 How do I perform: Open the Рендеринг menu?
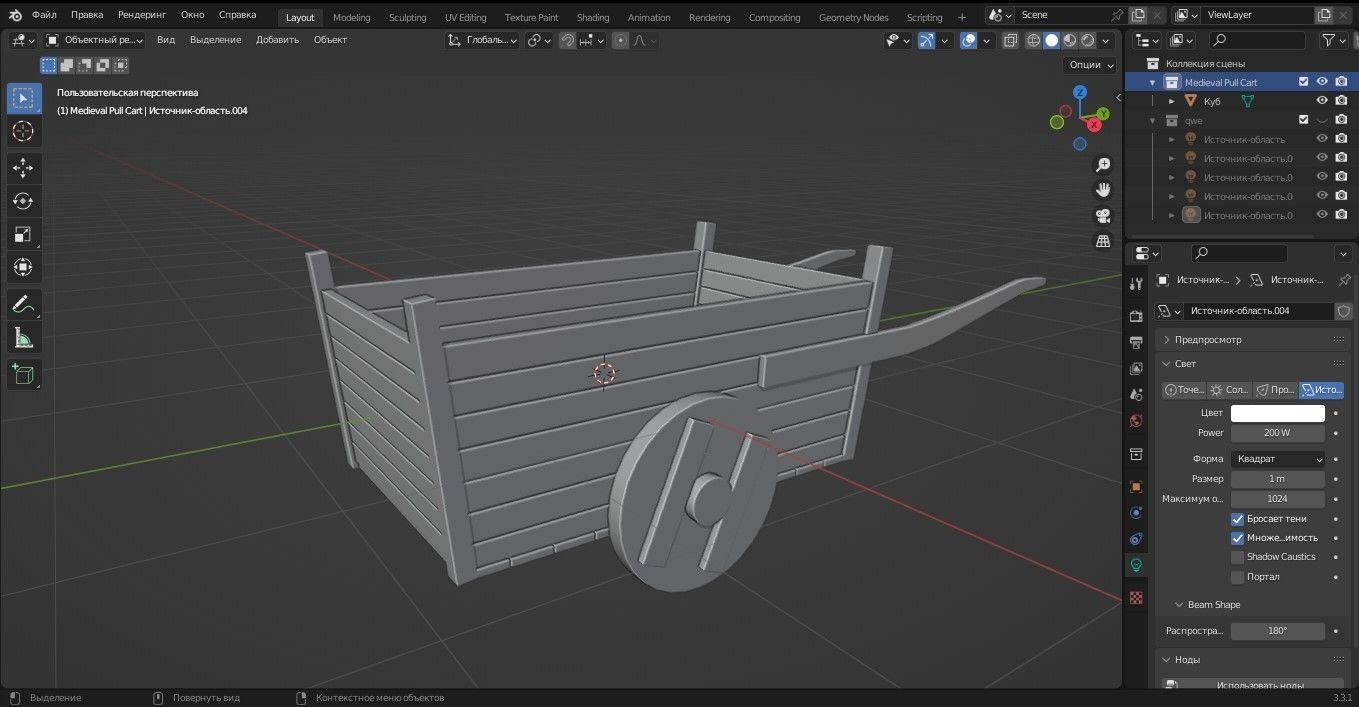[141, 15]
